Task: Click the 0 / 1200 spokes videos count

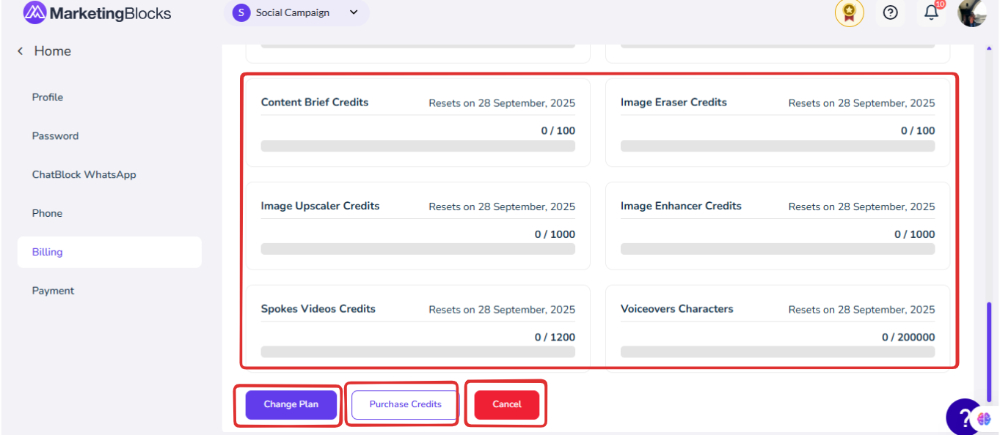Action: point(555,337)
